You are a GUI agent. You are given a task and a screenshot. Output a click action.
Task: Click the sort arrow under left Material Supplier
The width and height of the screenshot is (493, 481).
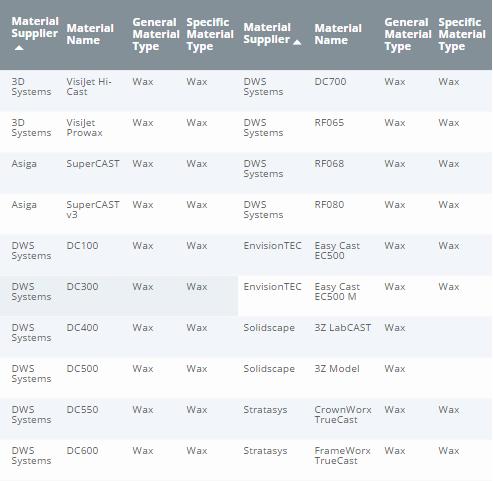pyautogui.click(x=19, y=48)
